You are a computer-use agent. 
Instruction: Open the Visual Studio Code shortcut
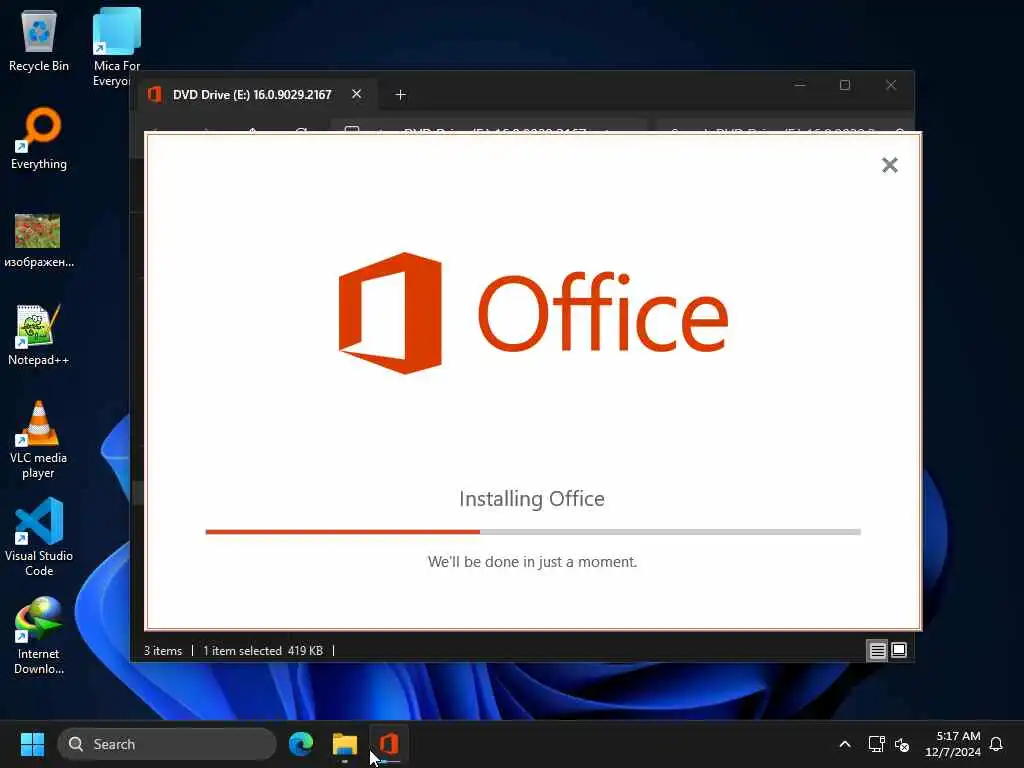coord(39,537)
